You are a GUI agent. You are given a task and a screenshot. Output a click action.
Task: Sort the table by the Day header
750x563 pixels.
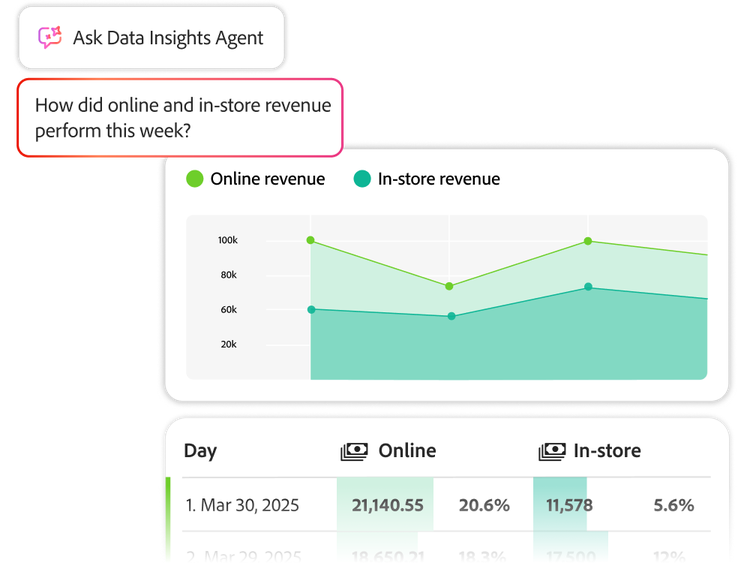(x=200, y=451)
